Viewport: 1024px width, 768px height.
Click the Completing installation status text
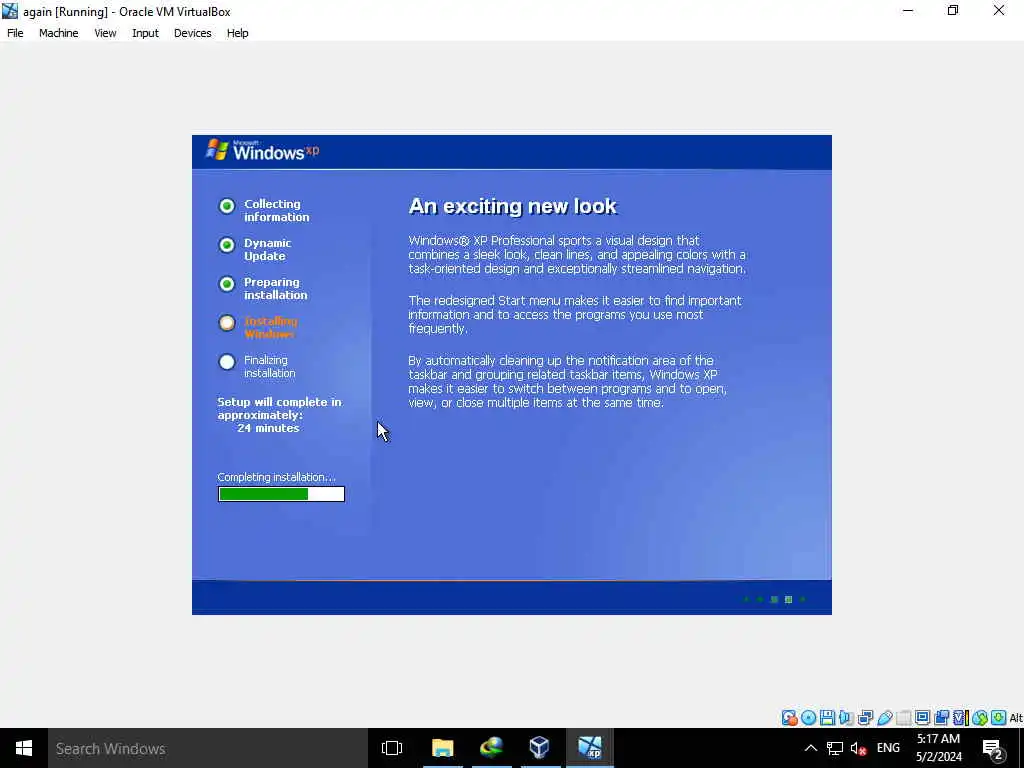(x=276, y=477)
